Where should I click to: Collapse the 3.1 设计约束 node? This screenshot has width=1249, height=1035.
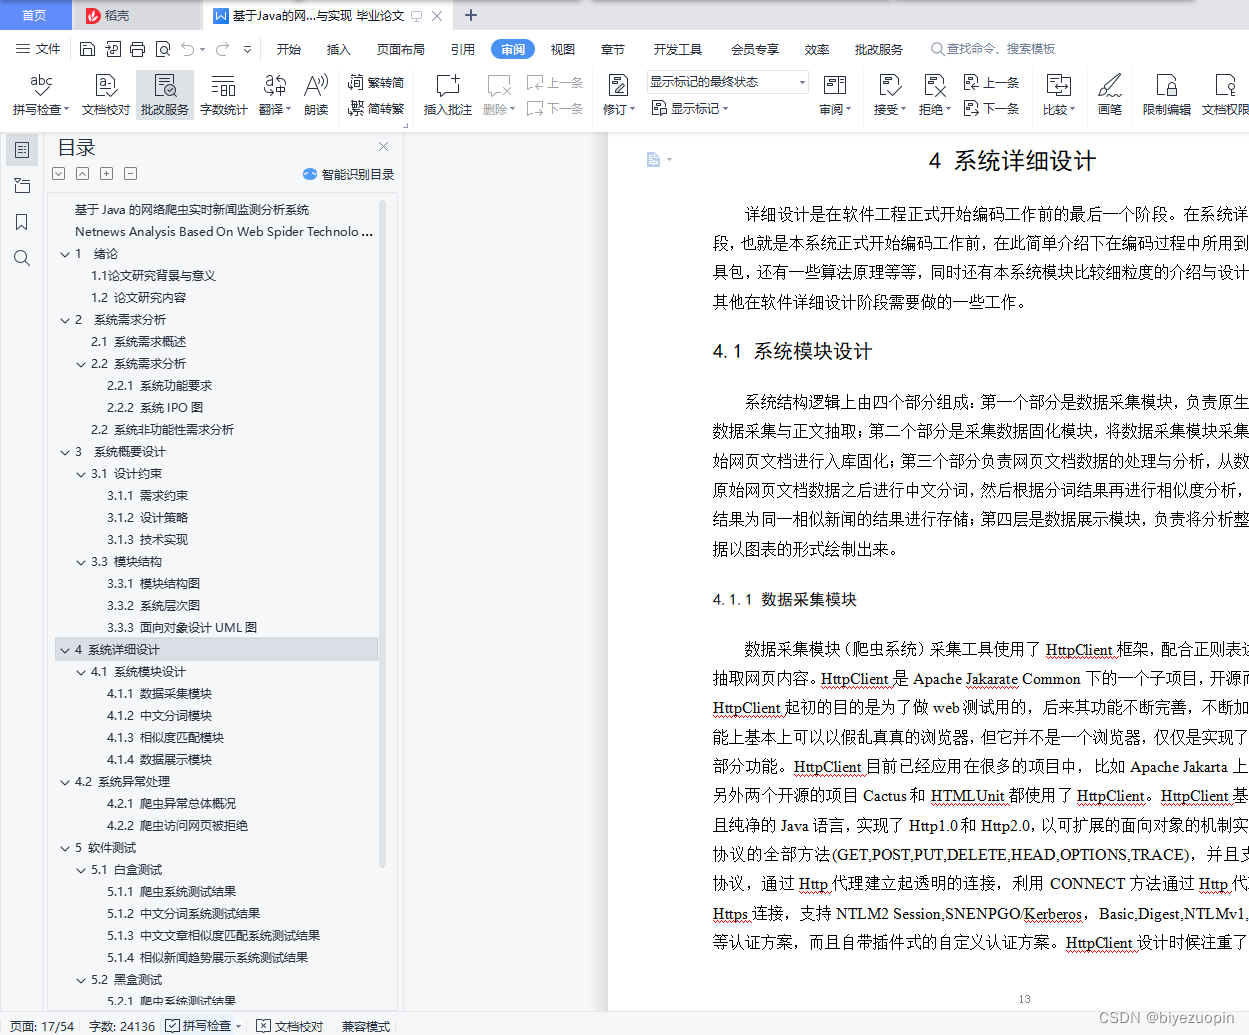[81, 474]
